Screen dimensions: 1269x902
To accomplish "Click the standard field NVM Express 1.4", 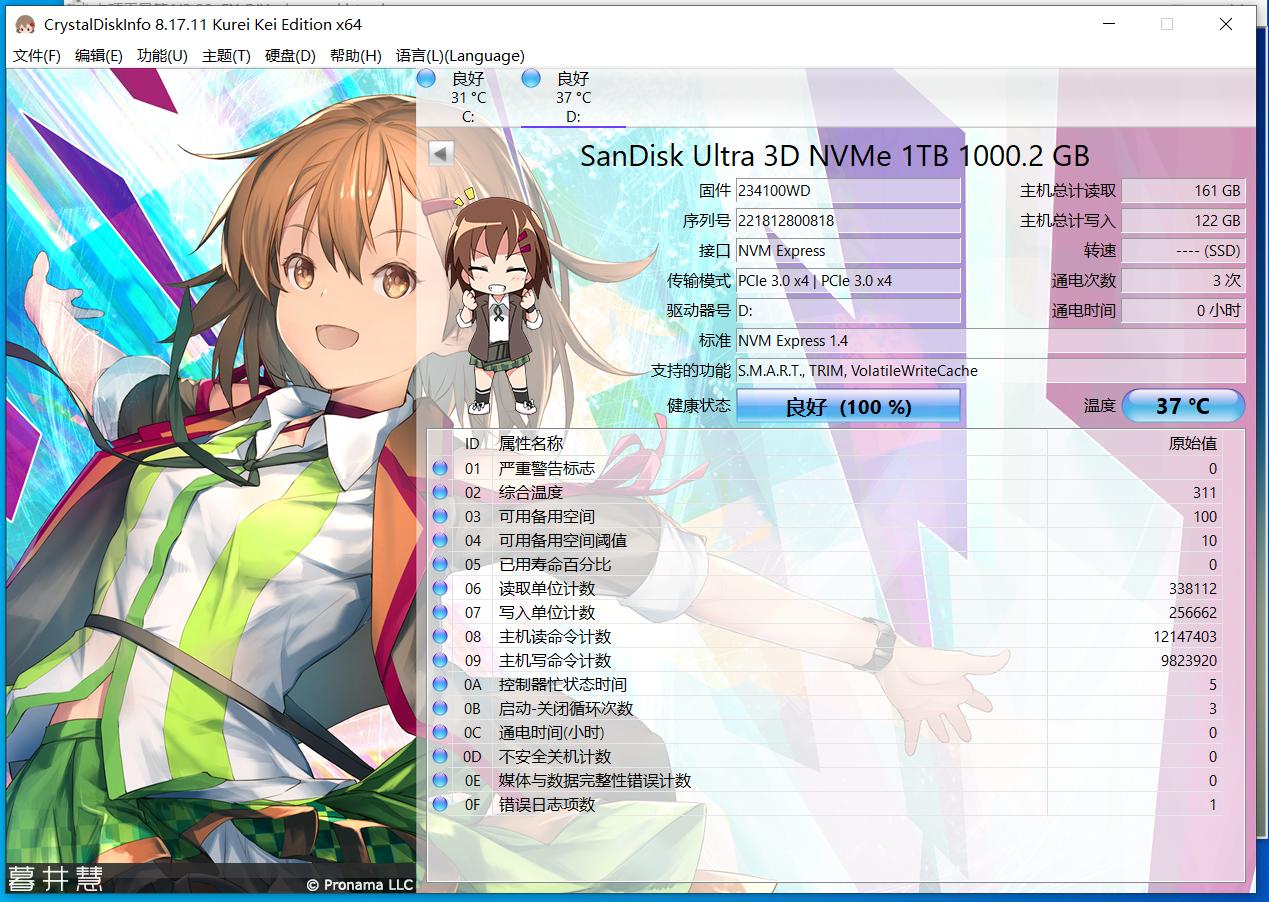I will coord(990,340).
